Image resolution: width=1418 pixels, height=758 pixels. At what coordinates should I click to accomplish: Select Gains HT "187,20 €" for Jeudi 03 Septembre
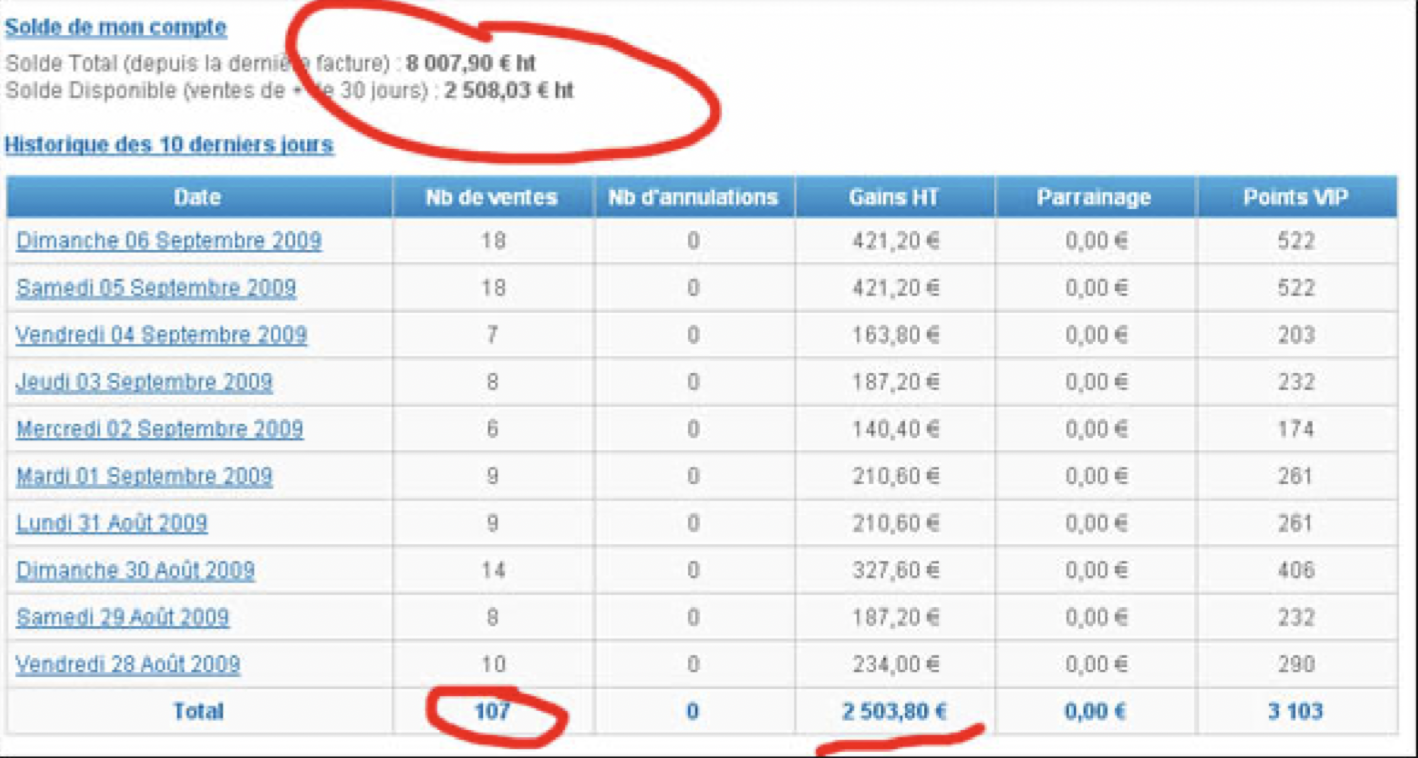[896, 382]
